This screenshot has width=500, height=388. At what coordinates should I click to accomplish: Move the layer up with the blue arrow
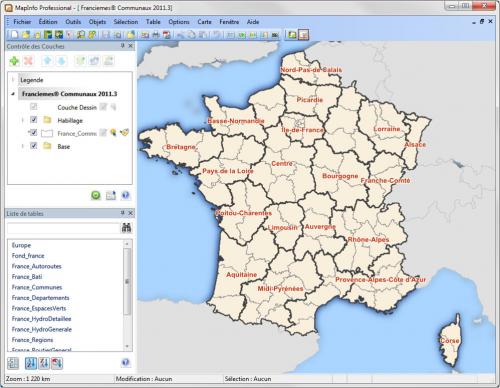(47, 61)
